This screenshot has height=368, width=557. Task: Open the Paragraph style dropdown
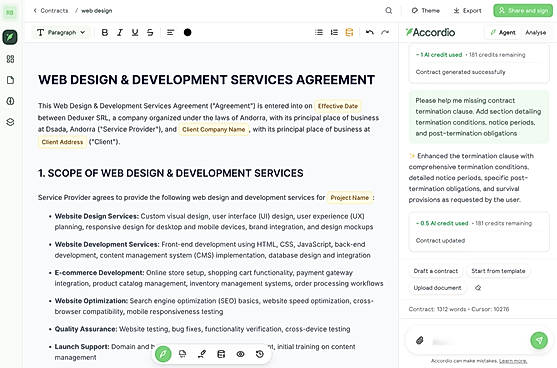pyautogui.click(x=61, y=33)
